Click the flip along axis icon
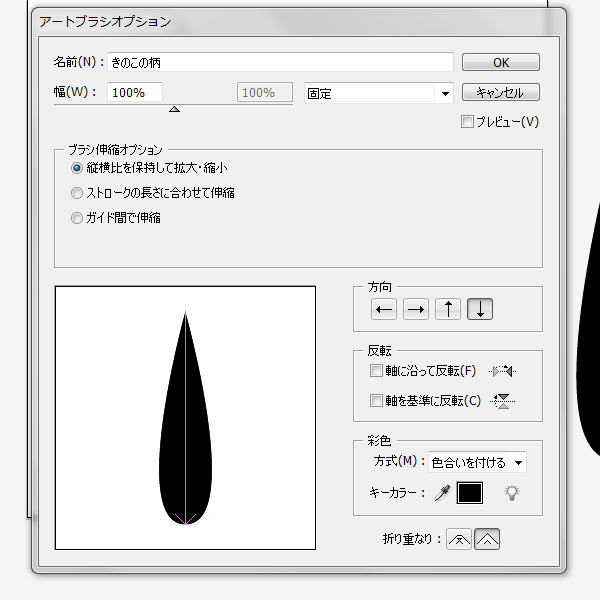The width and height of the screenshot is (600, 600). (x=502, y=371)
